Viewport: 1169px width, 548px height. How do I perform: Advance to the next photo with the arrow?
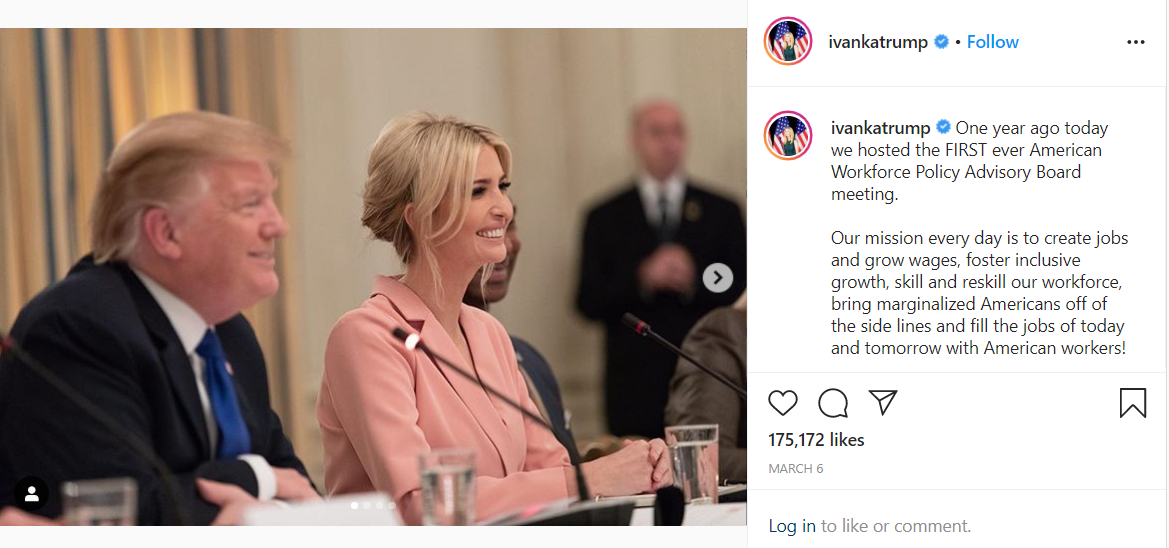point(717,278)
